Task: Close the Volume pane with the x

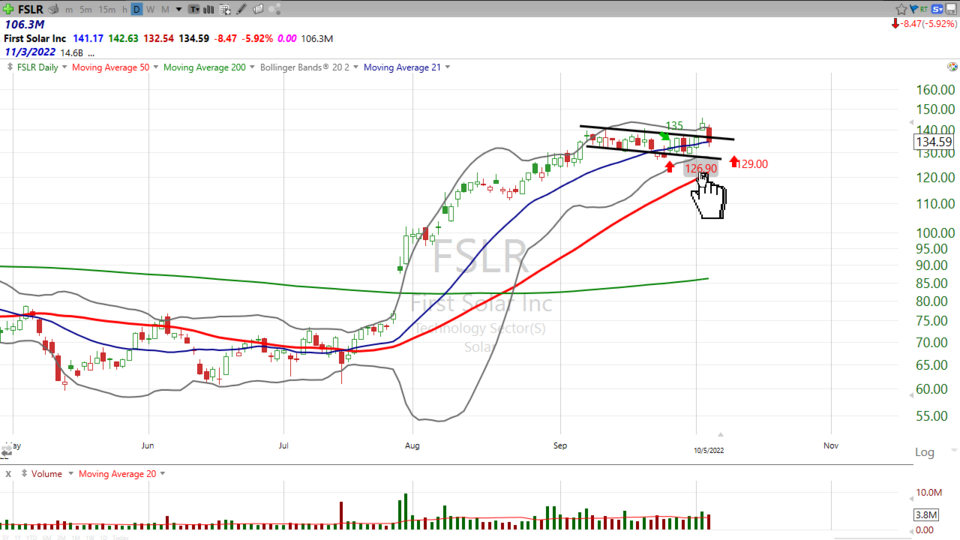Action: (7, 473)
